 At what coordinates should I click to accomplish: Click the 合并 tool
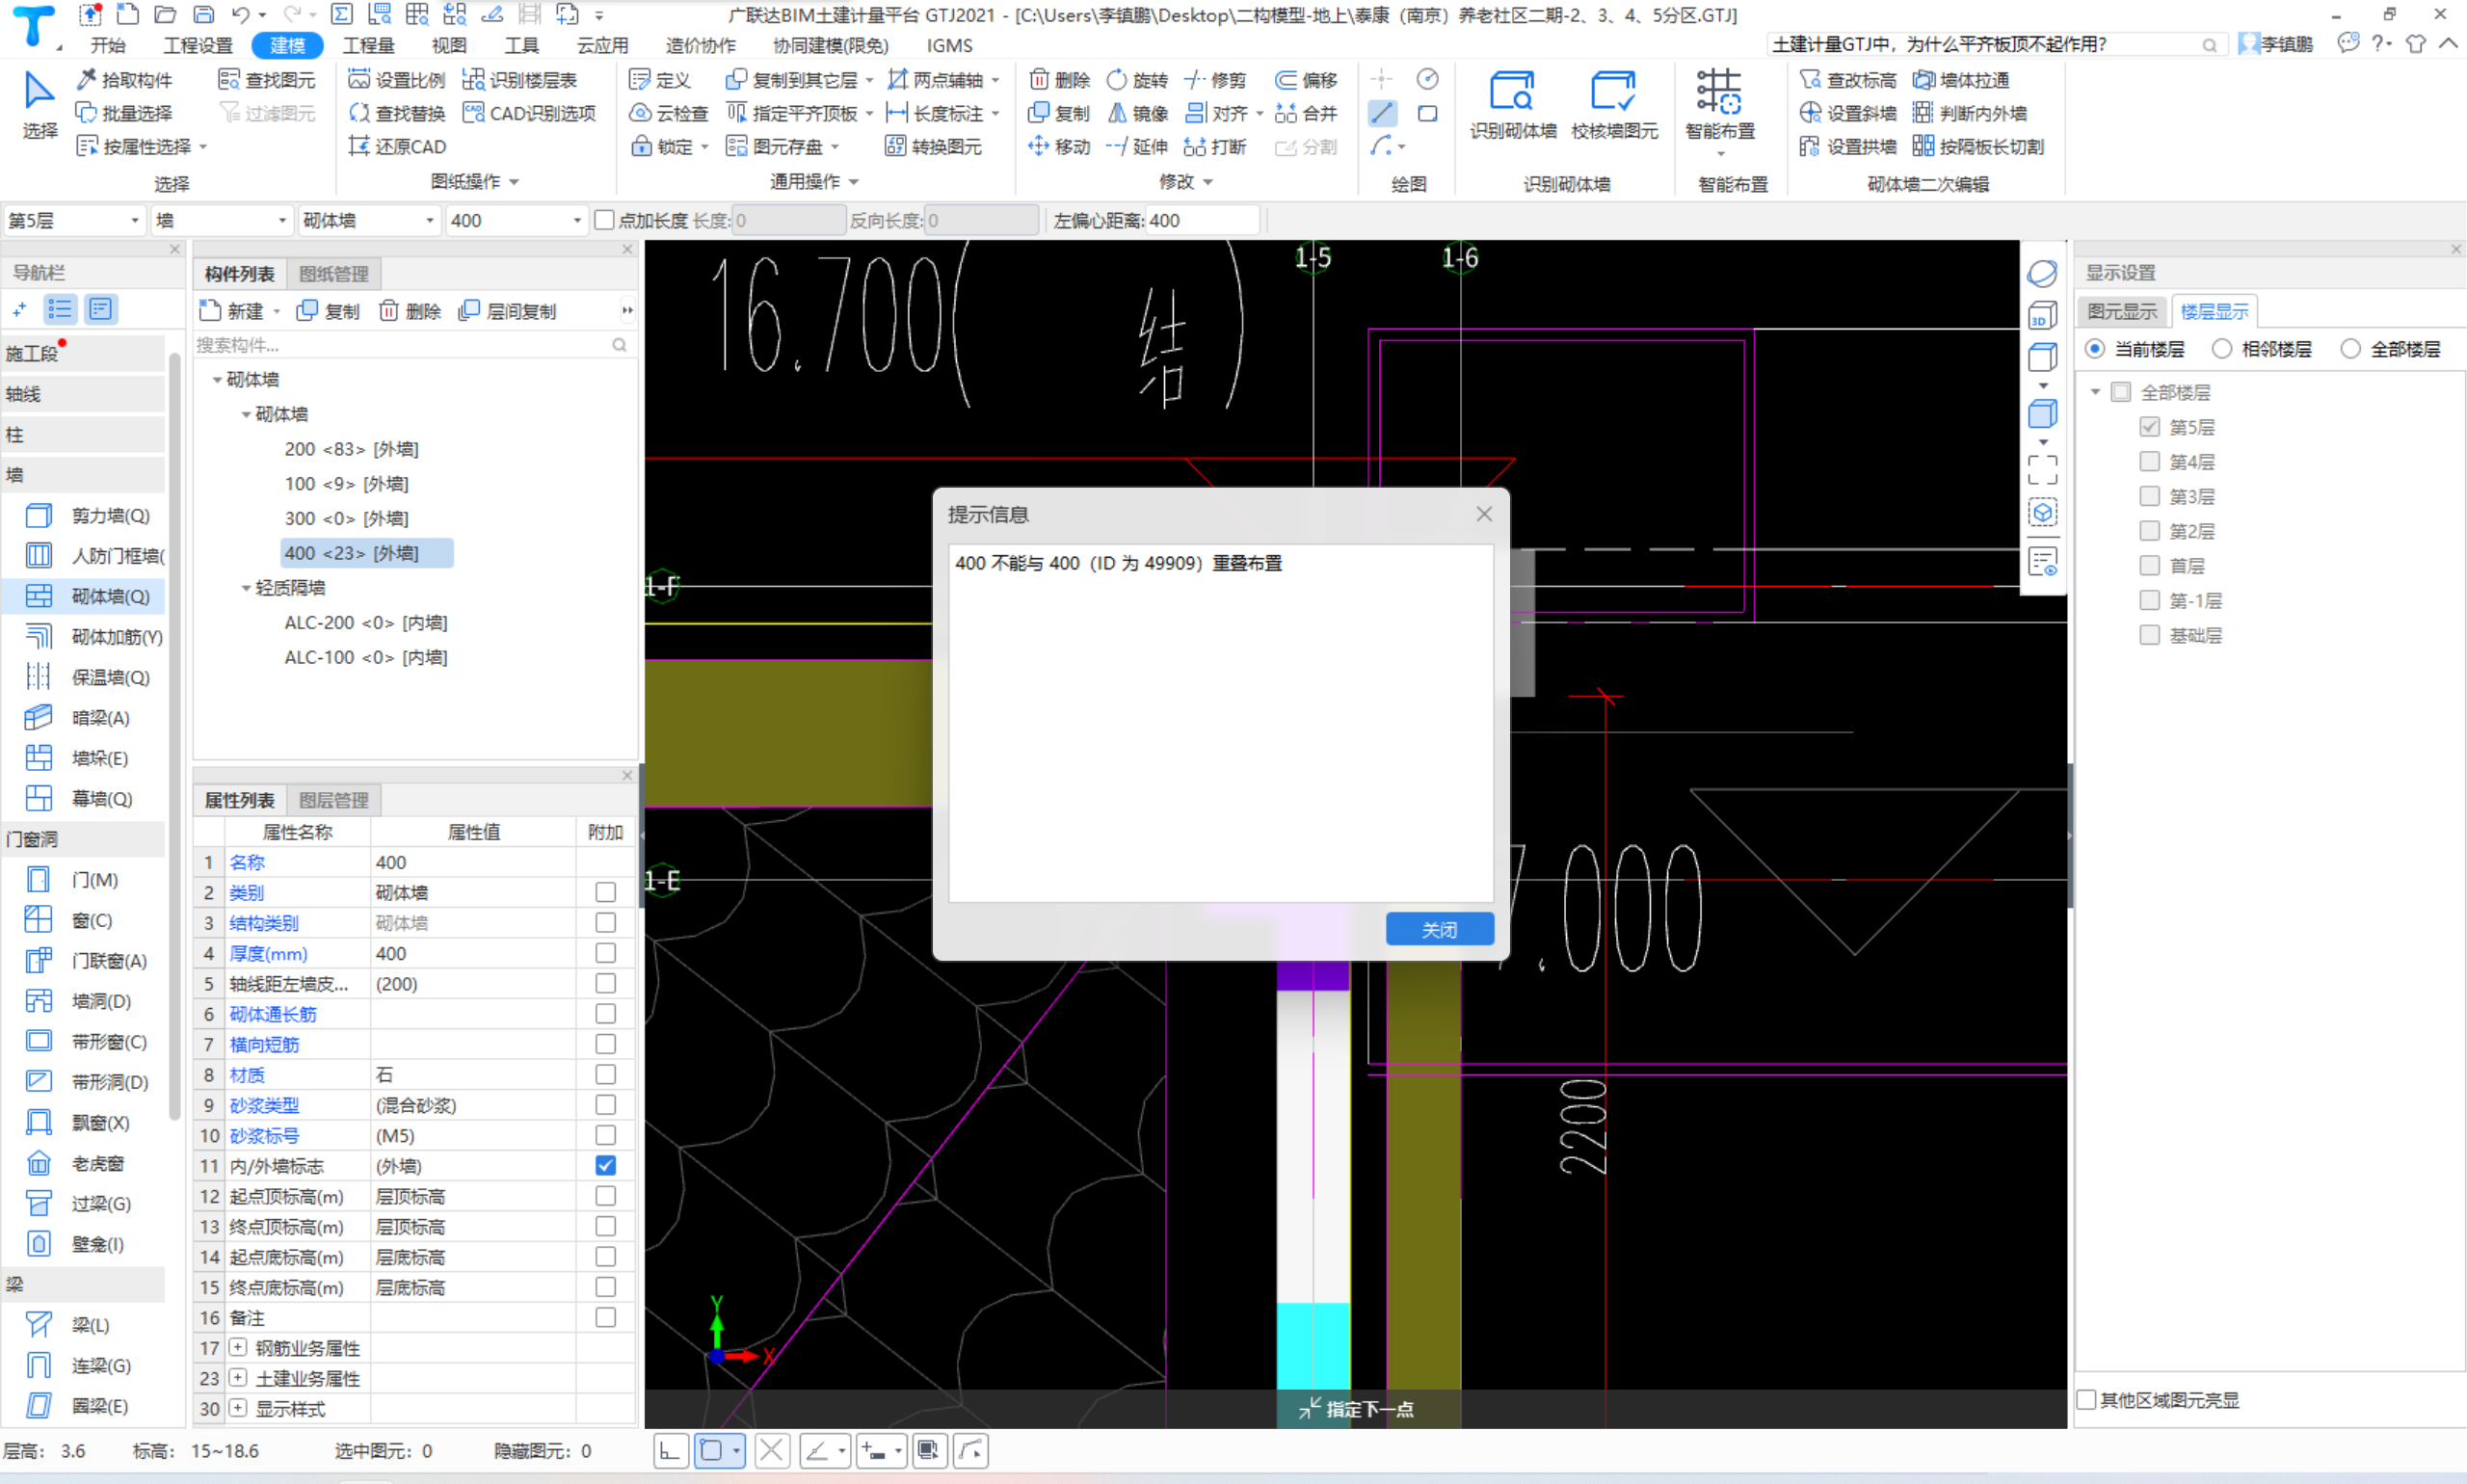(1306, 113)
